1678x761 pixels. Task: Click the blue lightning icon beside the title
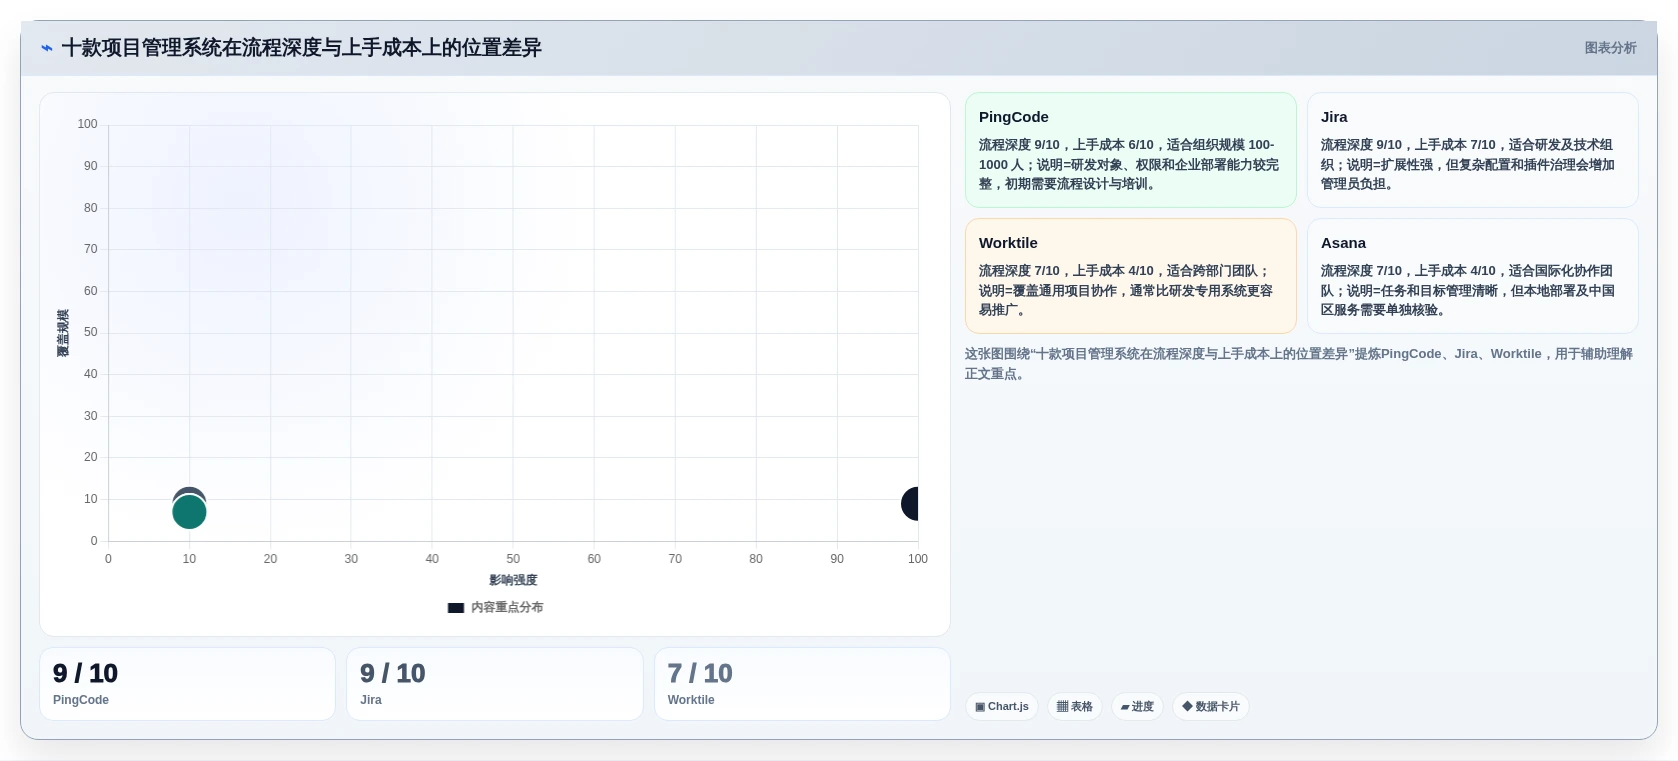pyautogui.click(x=47, y=48)
